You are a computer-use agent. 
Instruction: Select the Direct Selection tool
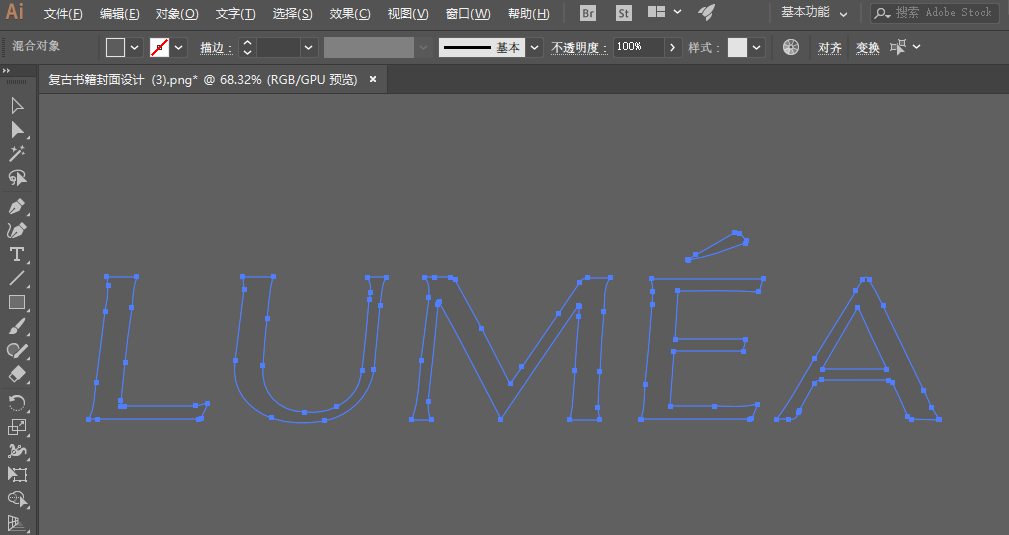point(17,130)
